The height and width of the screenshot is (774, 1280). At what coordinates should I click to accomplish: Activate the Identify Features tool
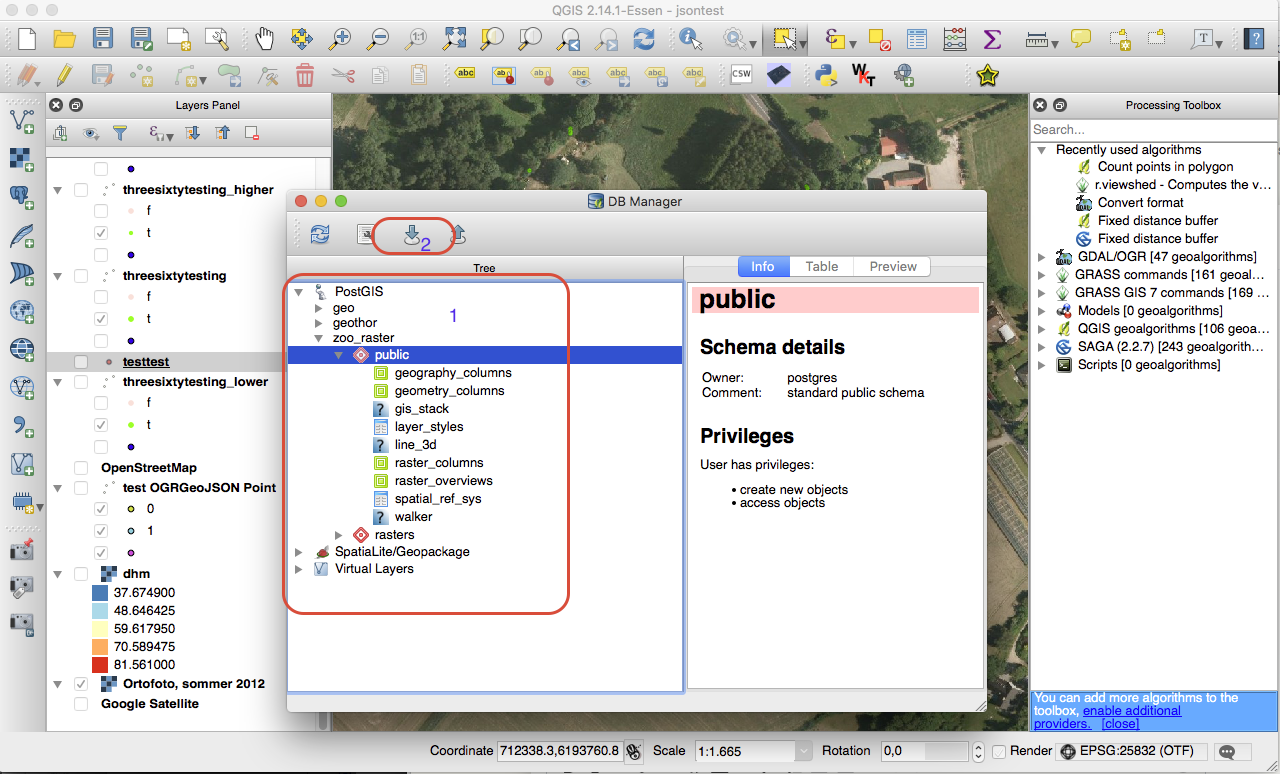click(690, 39)
